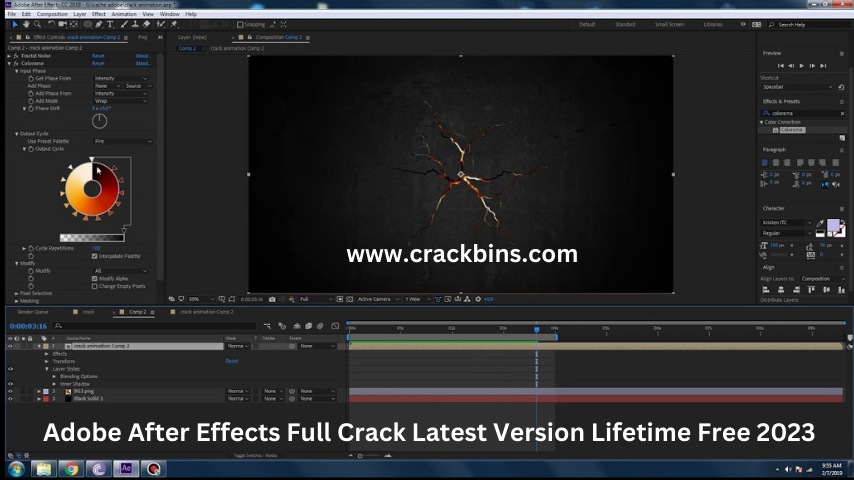
Task: Play the preview
Action: point(802,66)
